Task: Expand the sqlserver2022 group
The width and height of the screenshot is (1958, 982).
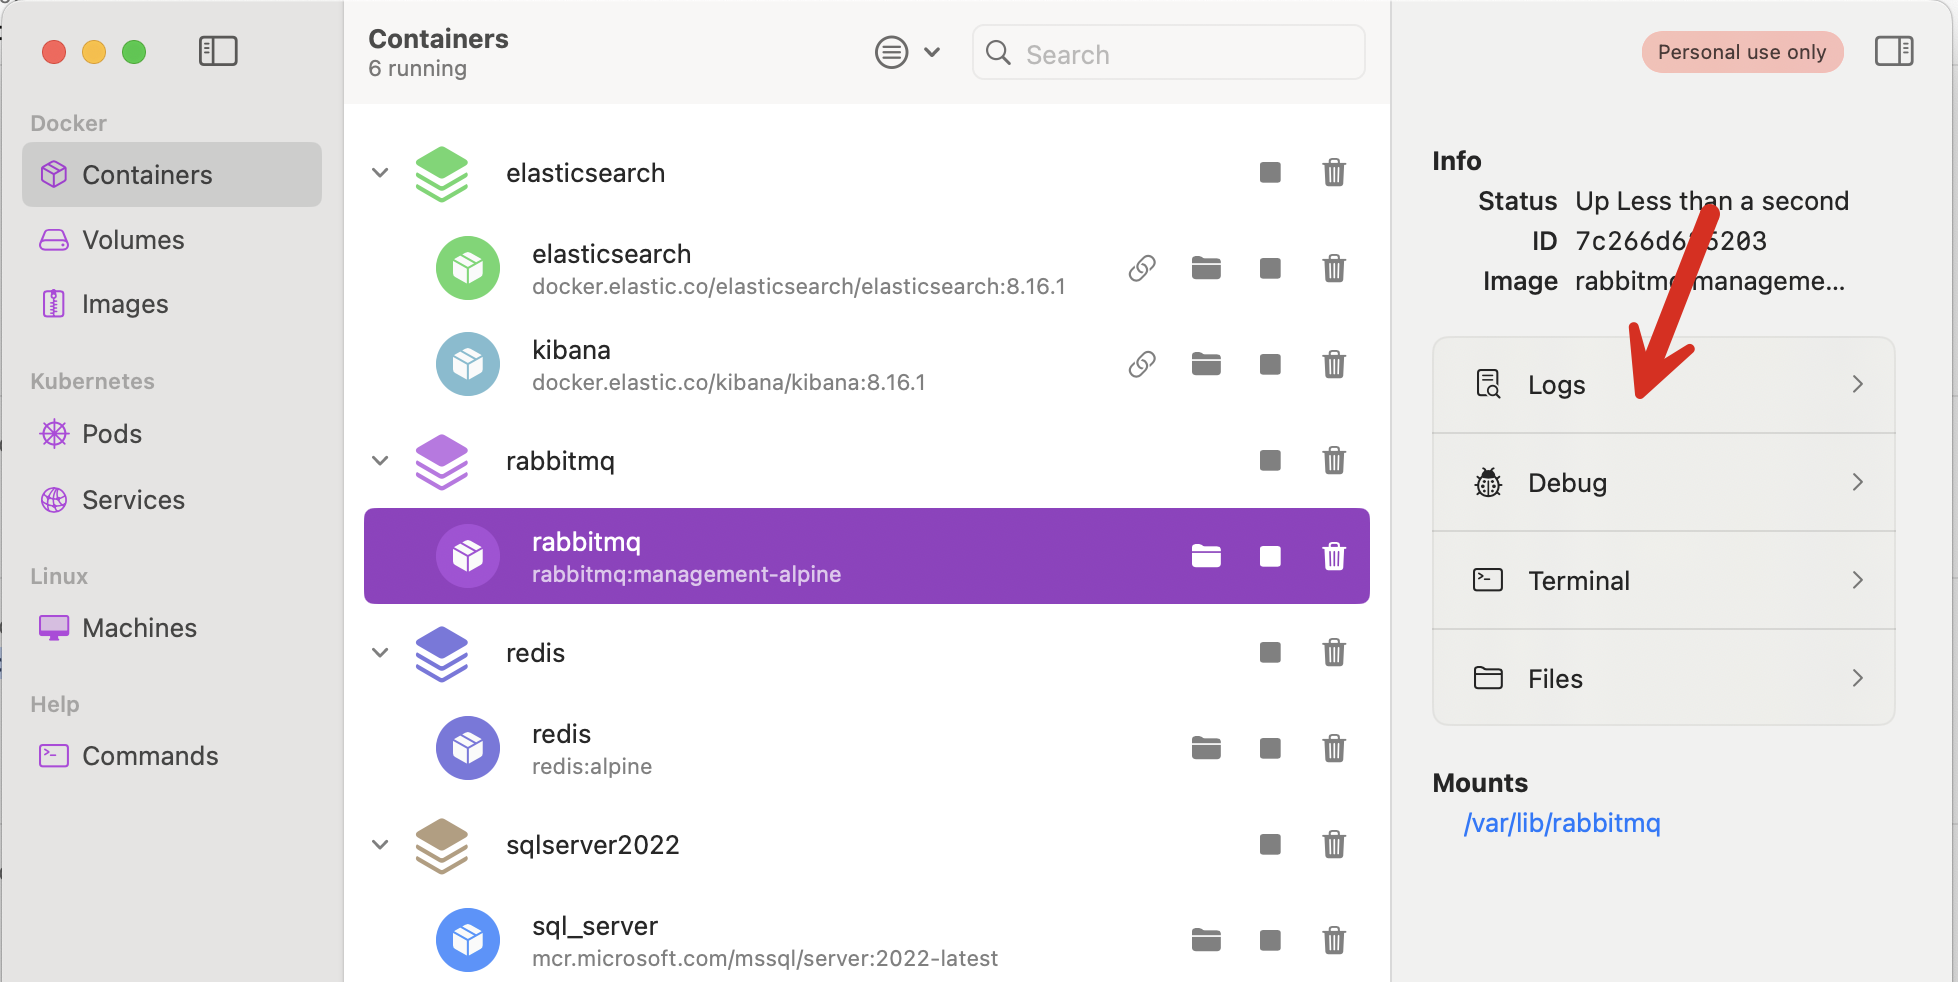Action: (380, 844)
